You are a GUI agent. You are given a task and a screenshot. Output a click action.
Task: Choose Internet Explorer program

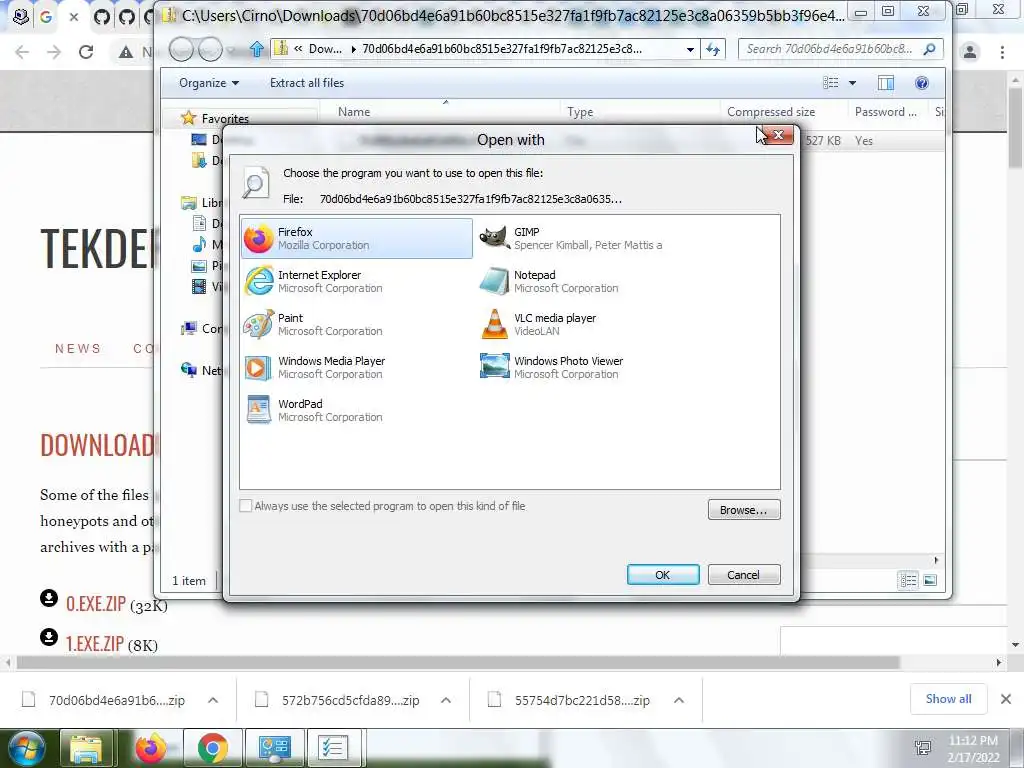[357, 281]
